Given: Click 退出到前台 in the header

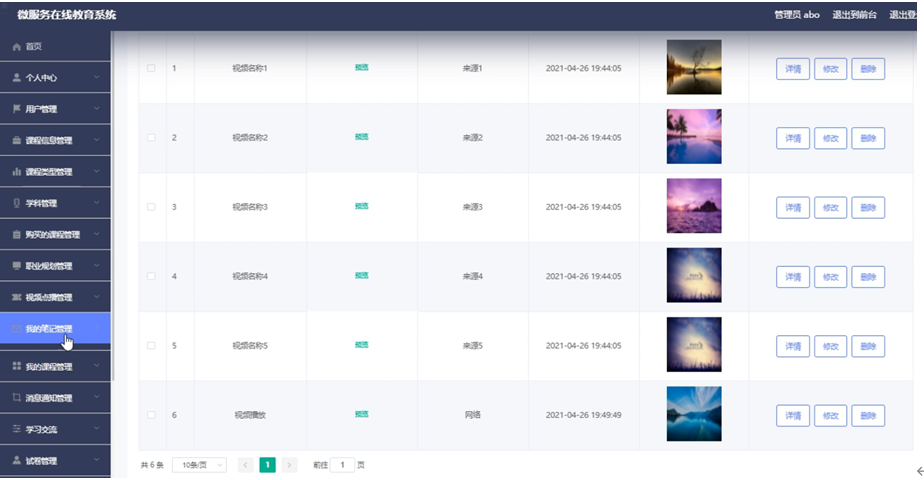Looking at the screenshot, I should (x=854, y=15).
